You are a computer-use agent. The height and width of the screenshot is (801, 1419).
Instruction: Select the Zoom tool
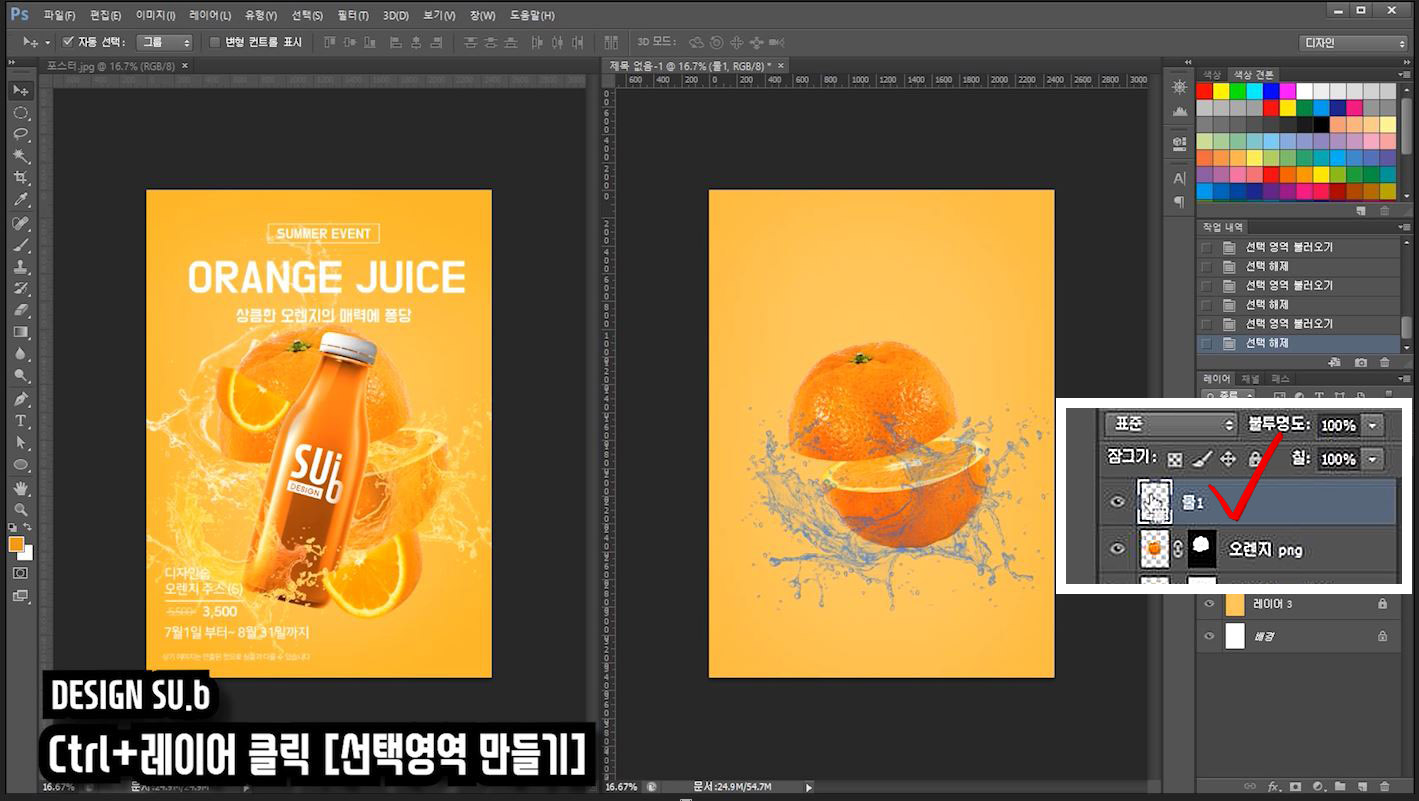20,510
